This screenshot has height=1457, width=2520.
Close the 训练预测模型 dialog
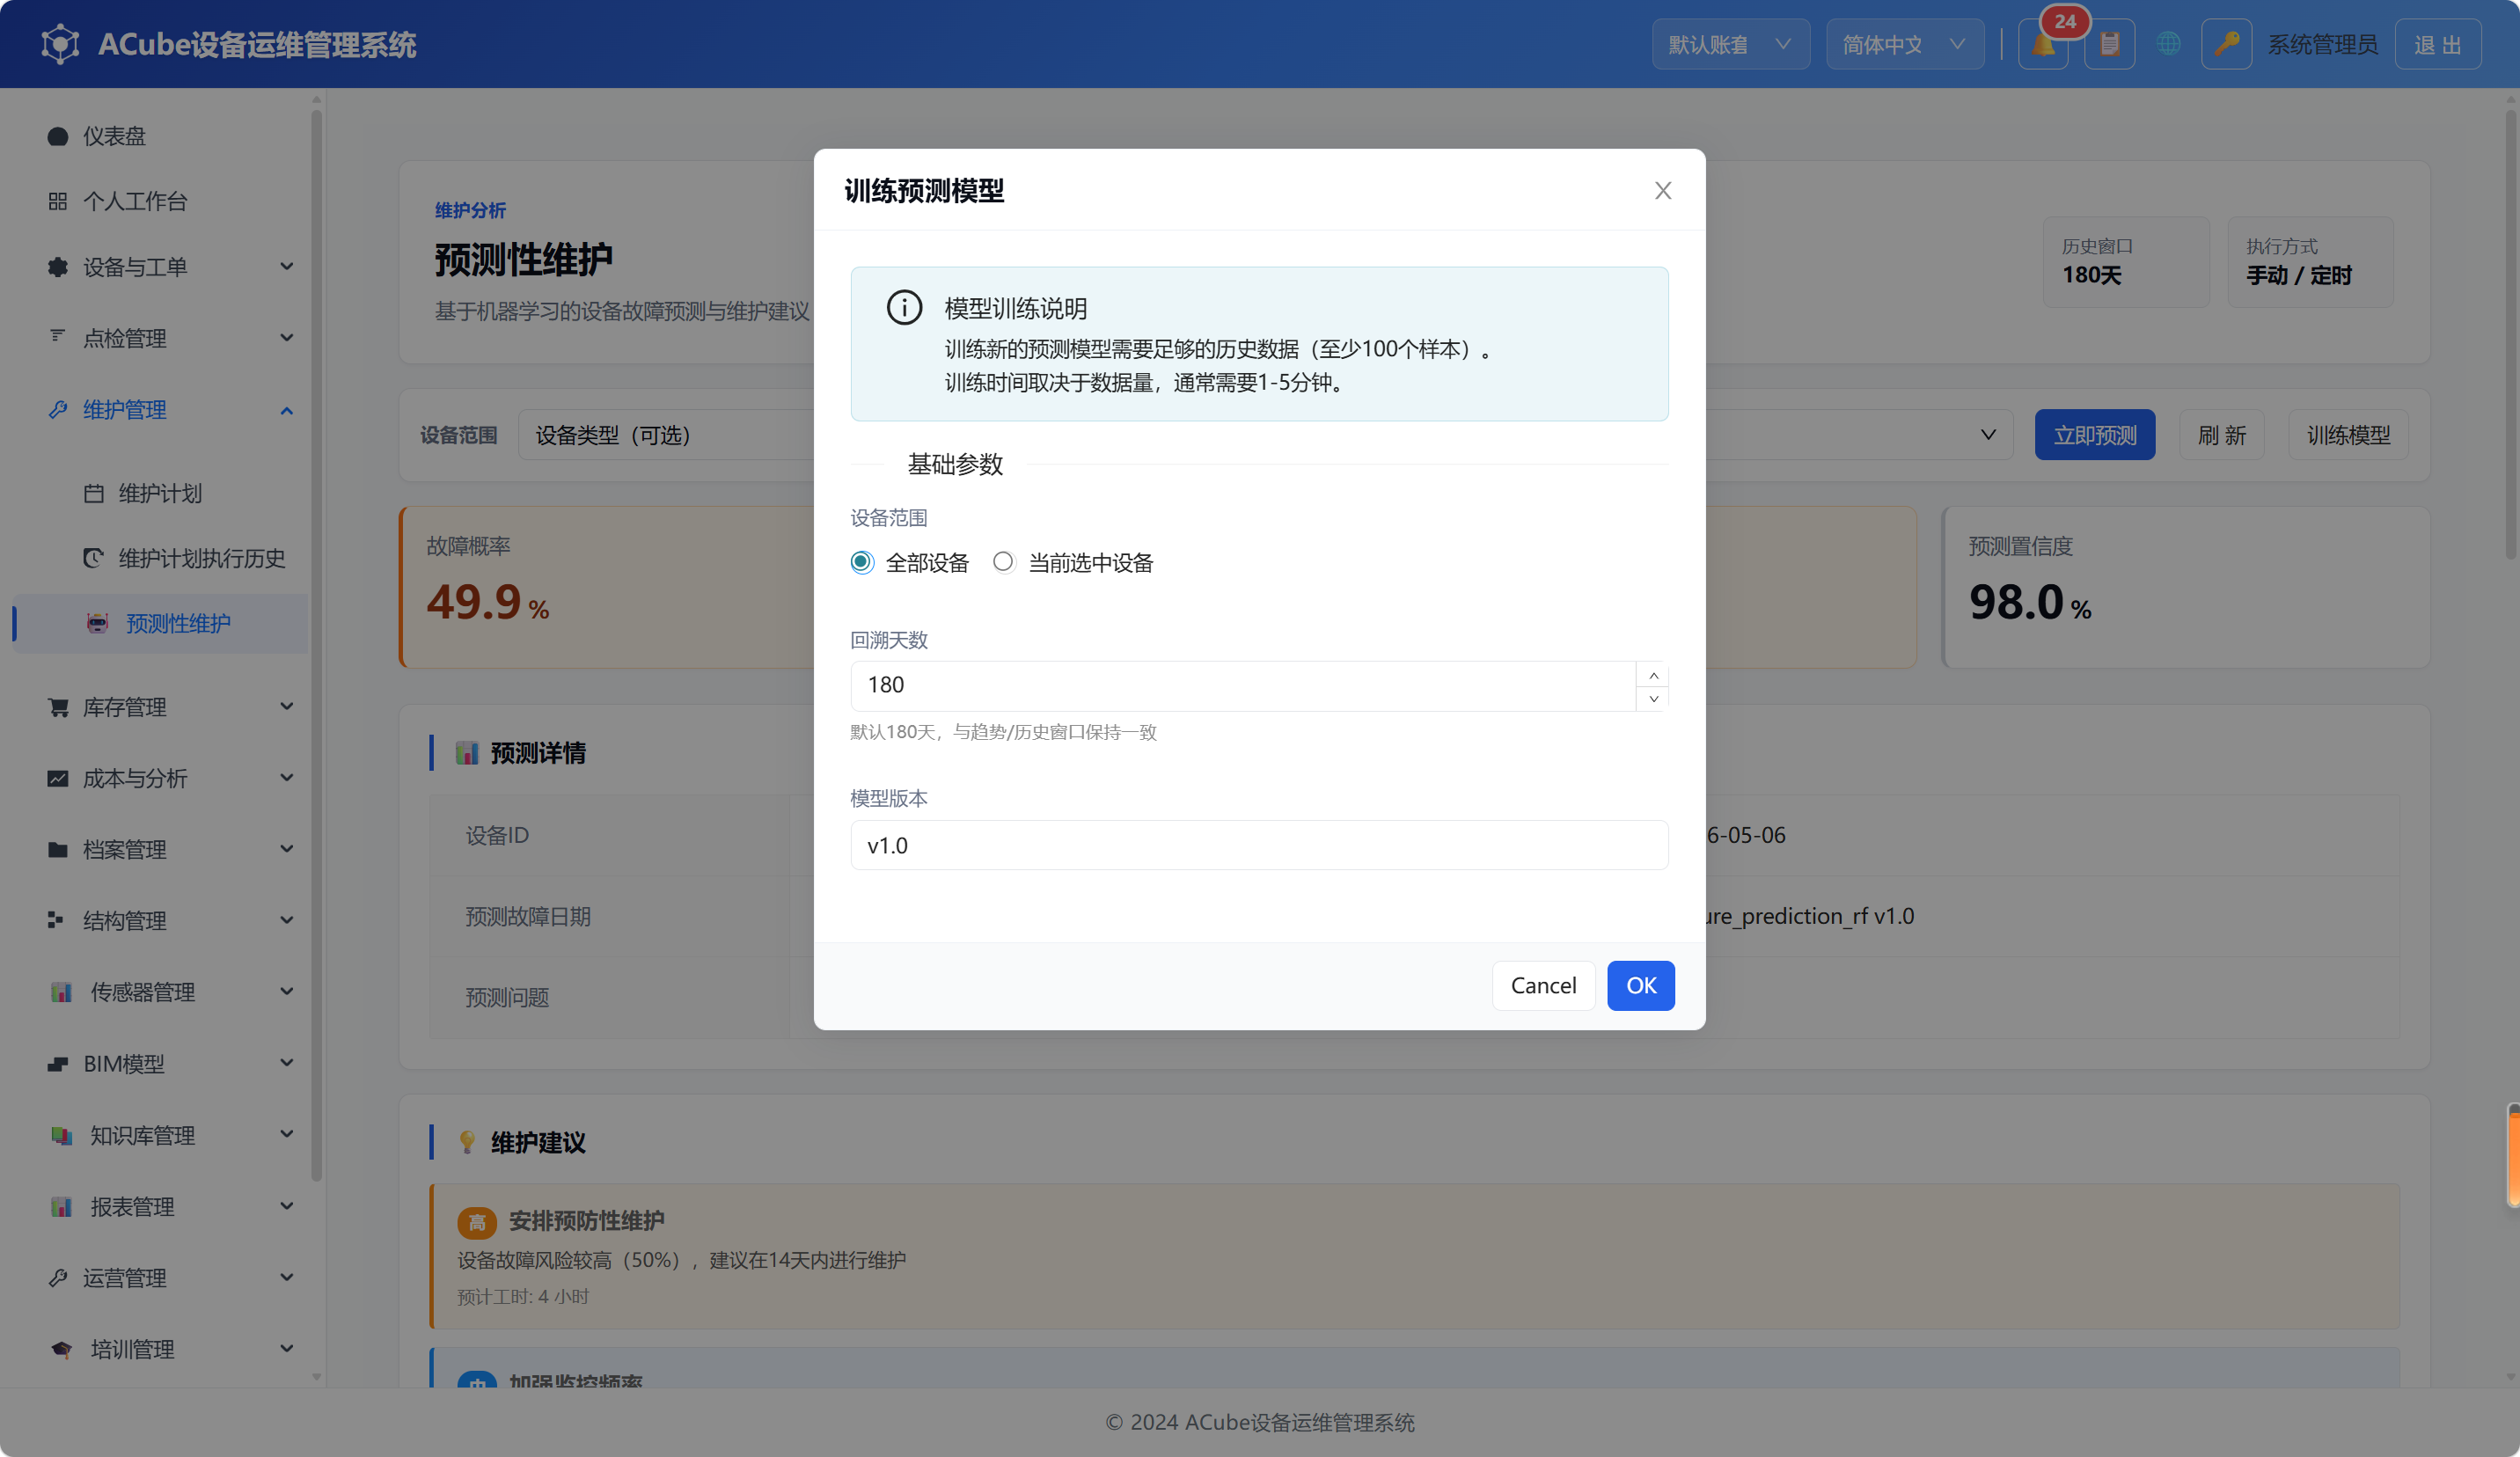tap(1662, 190)
